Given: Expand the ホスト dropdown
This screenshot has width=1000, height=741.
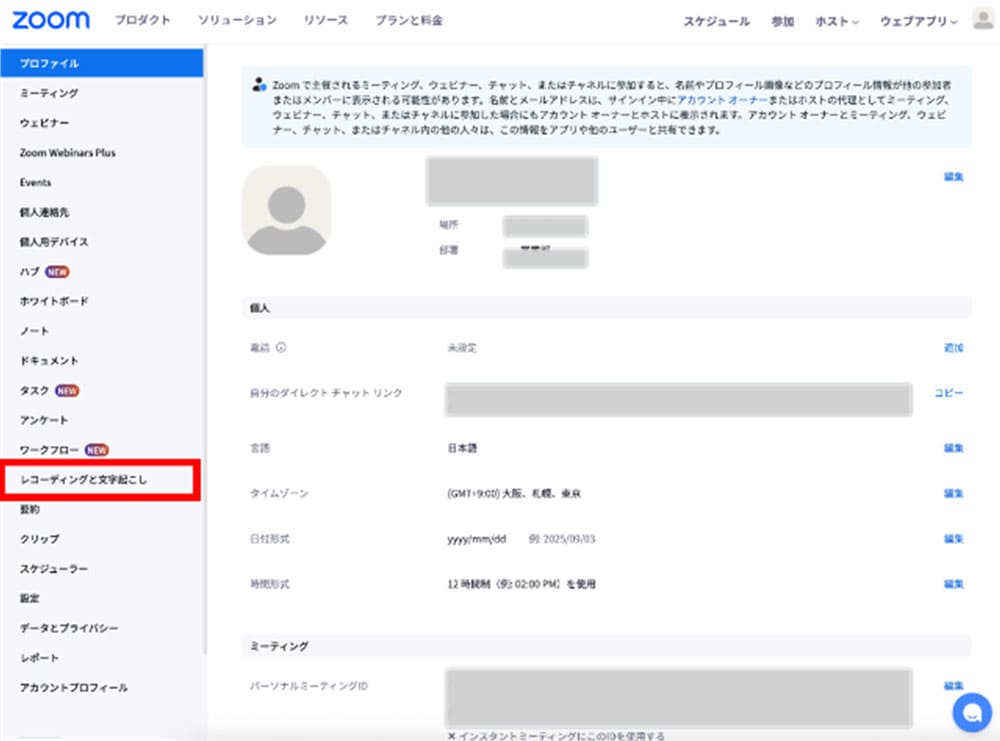Looking at the screenshot, I should [836, 21].
